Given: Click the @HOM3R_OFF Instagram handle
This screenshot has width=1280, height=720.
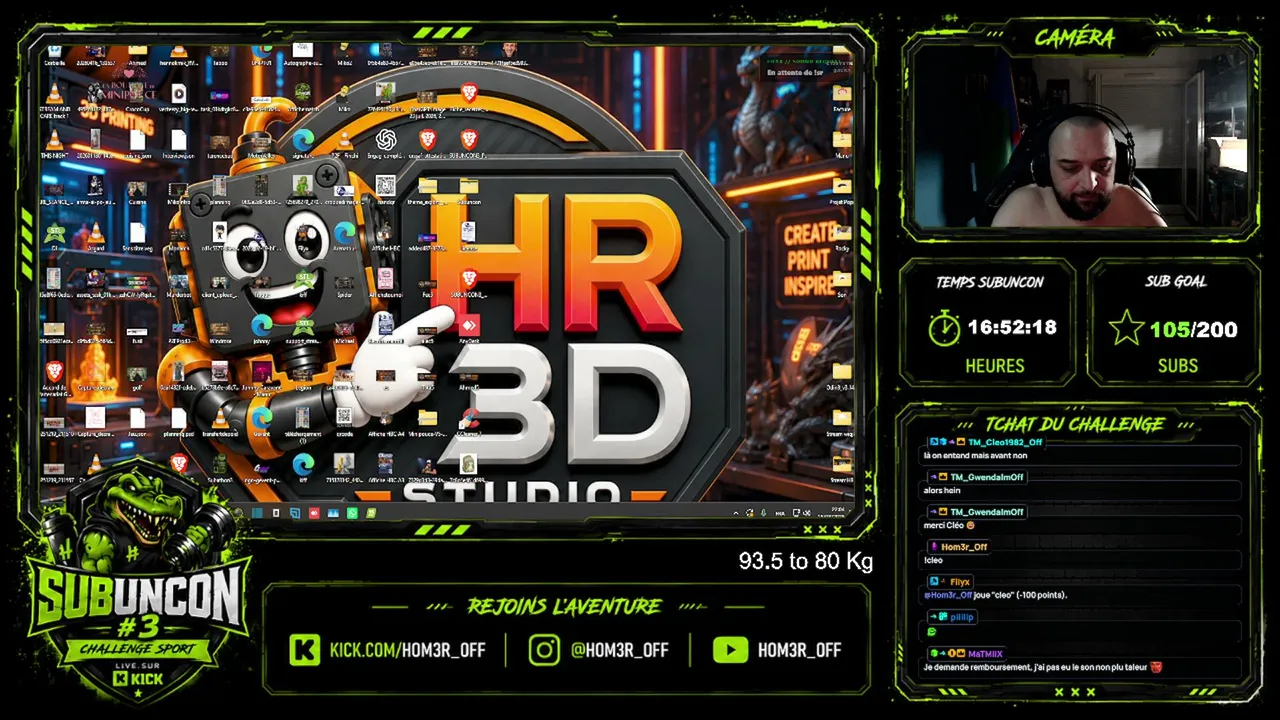Looking at the screenshot, I should coord(619,650).
